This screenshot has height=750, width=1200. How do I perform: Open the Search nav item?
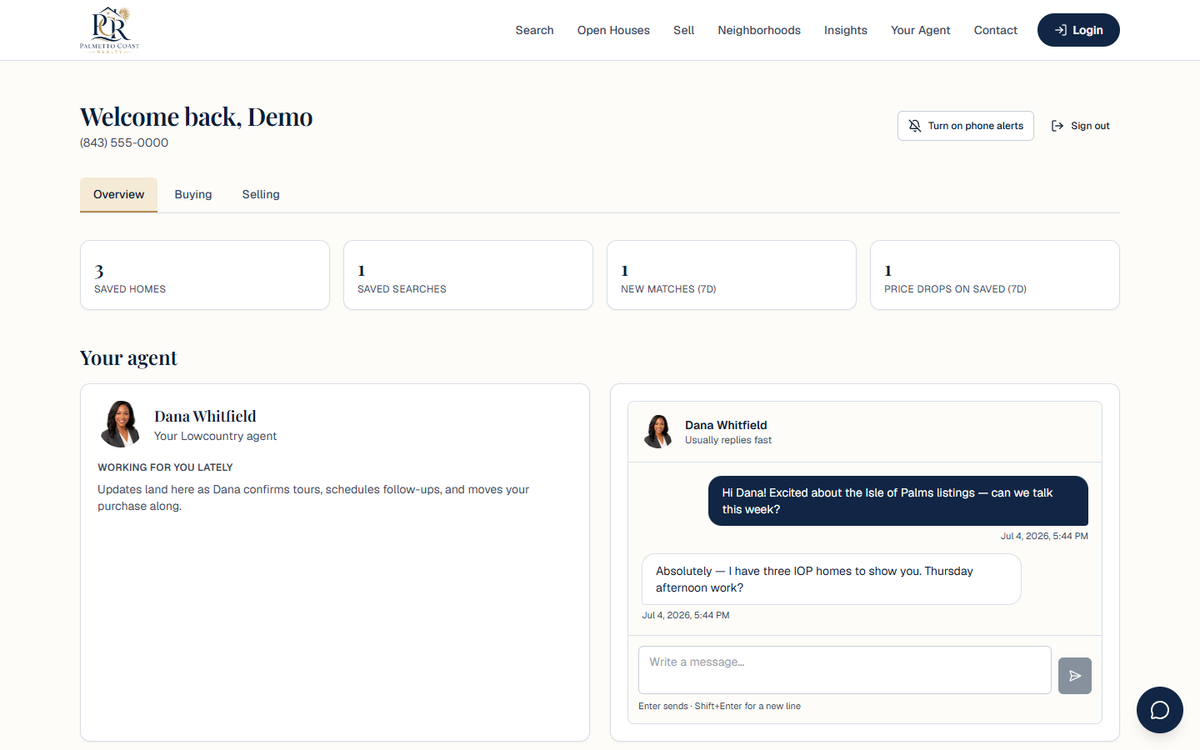click(534, 30)
